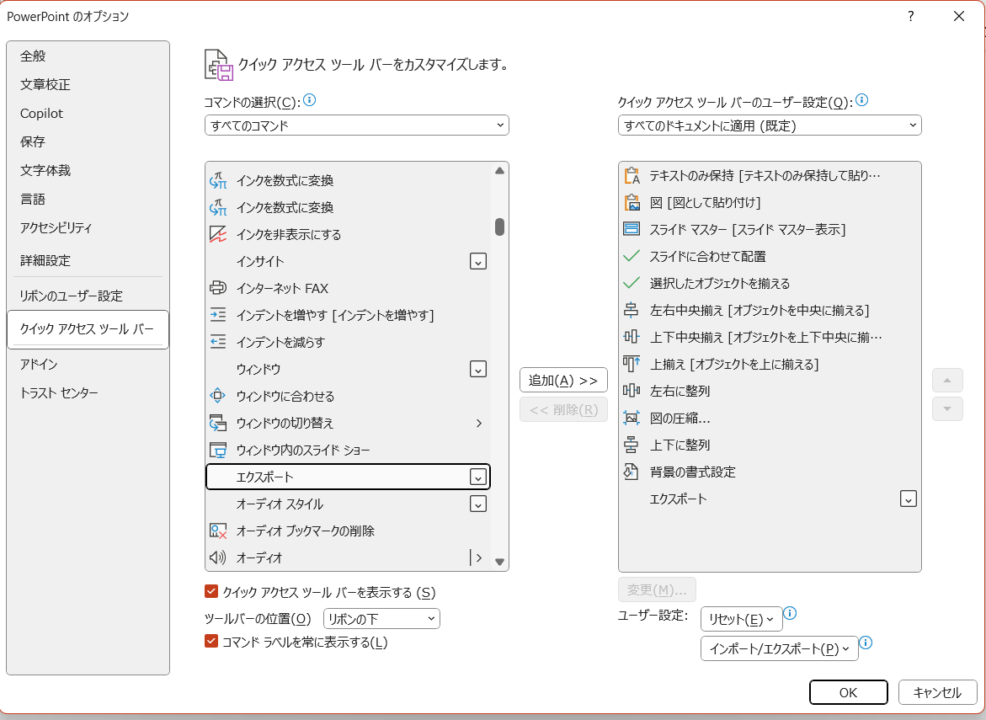Open the リセット dropdown button
The width and height of the screenshot is (986, 720).
(741, 619)
